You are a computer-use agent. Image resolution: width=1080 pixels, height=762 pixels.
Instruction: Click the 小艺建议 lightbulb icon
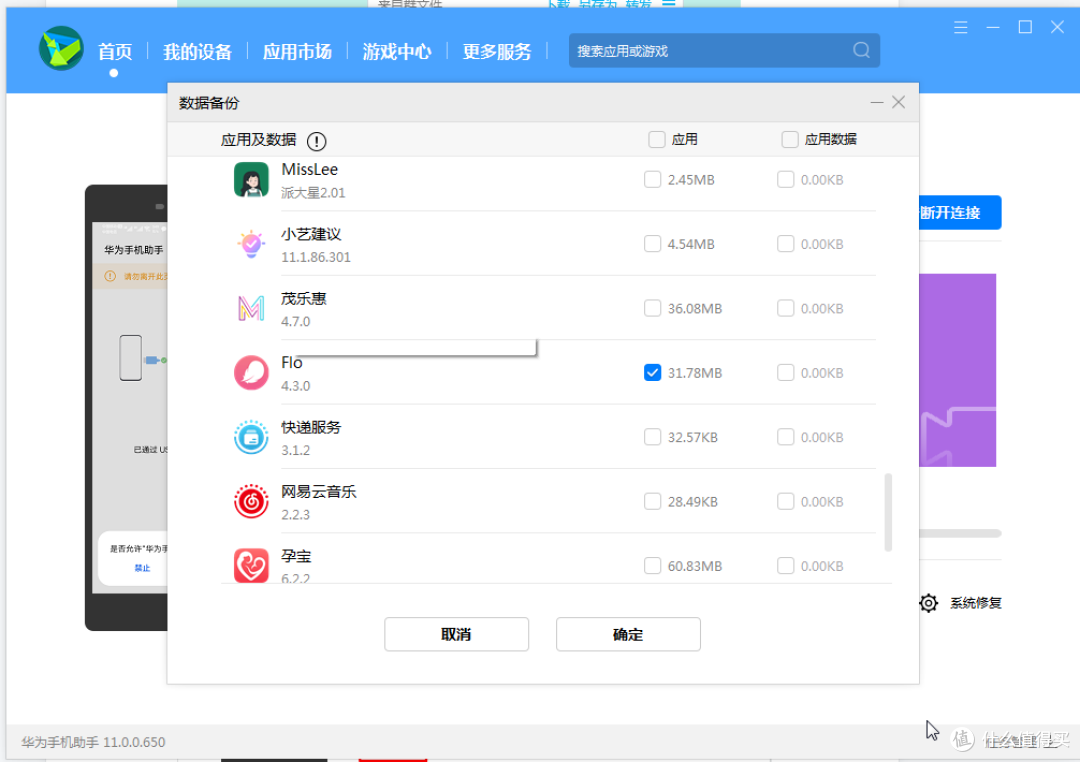[251, 244]
